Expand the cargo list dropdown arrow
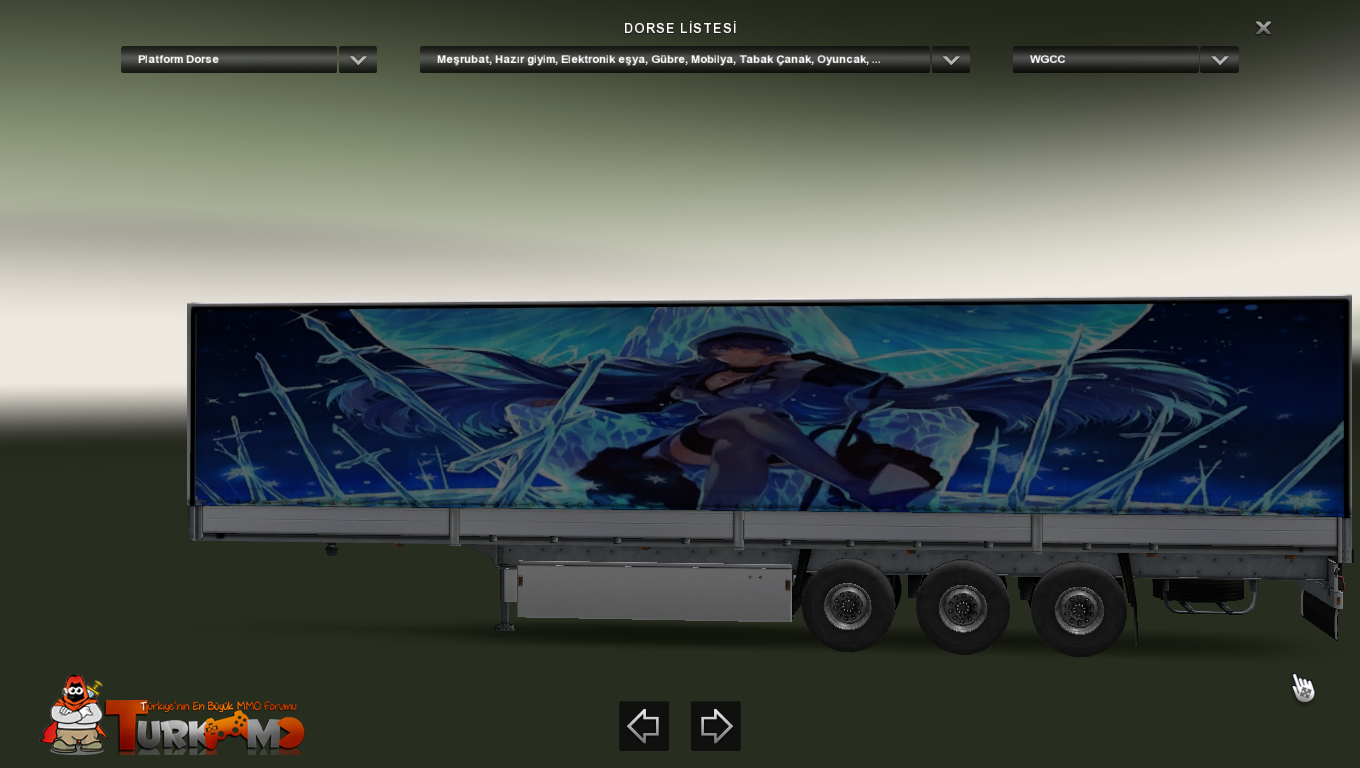1360x768 pixels. coord(951,60)
